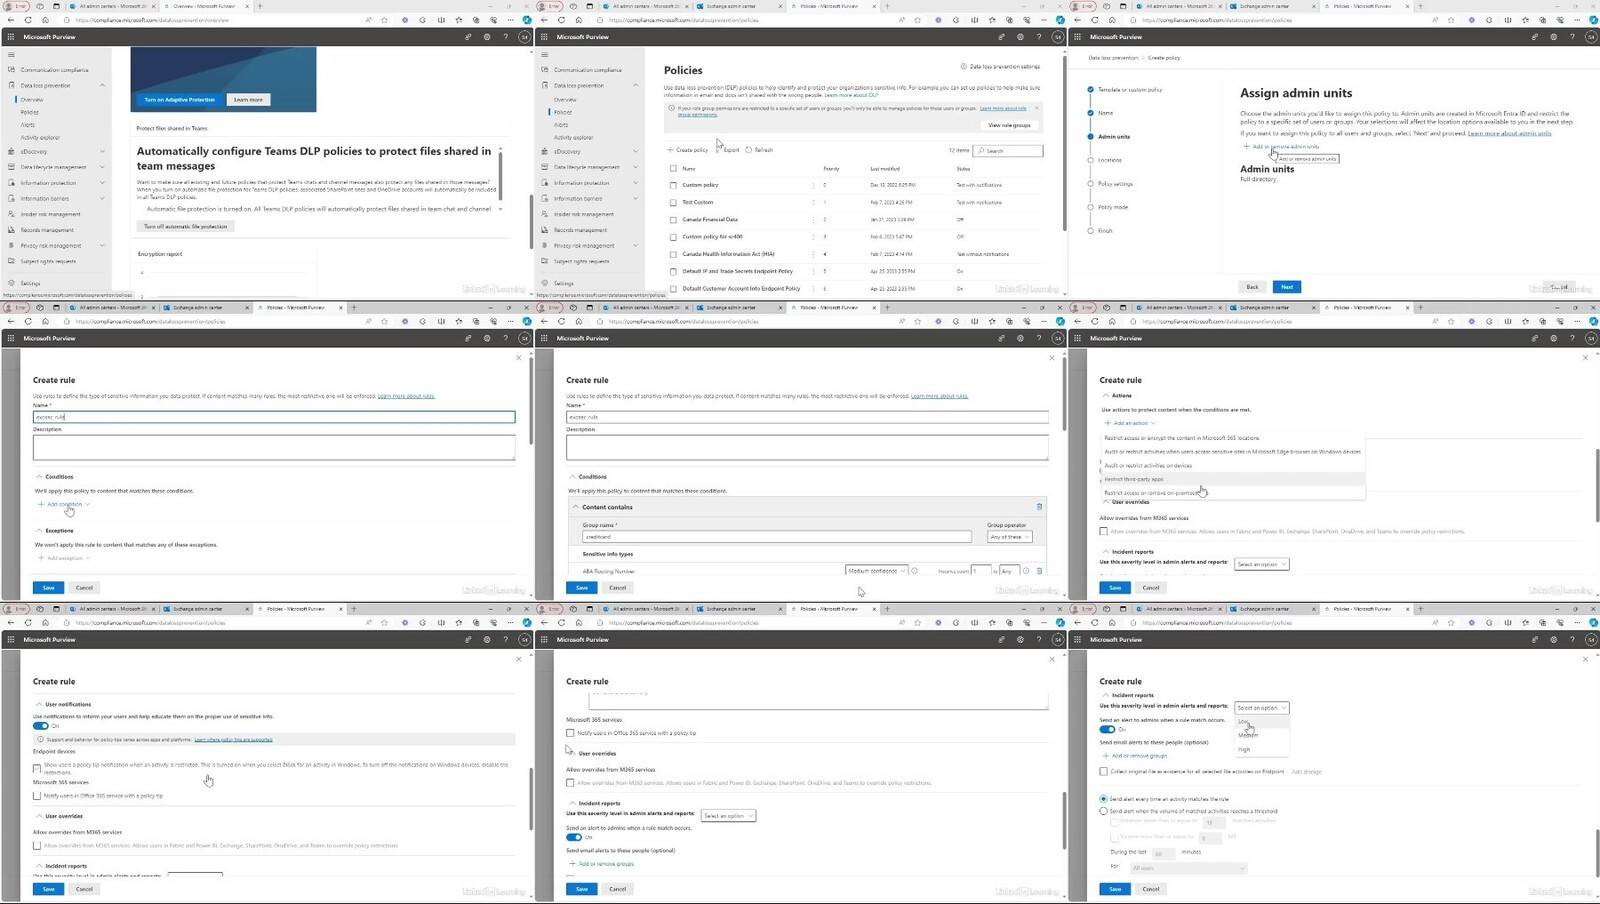Image resolution: width=1600 pixels, height=904 pixels.
Task: Check Allow overrides box in Actions menu window
Action: [1104, 531]
